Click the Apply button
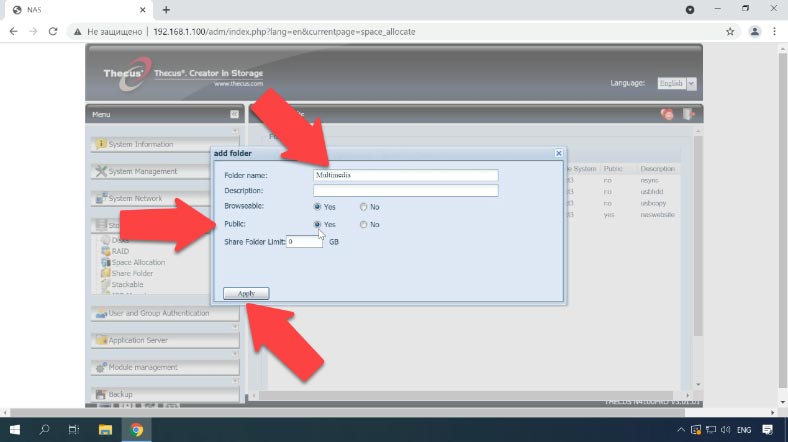 click(x=246, y=293)
